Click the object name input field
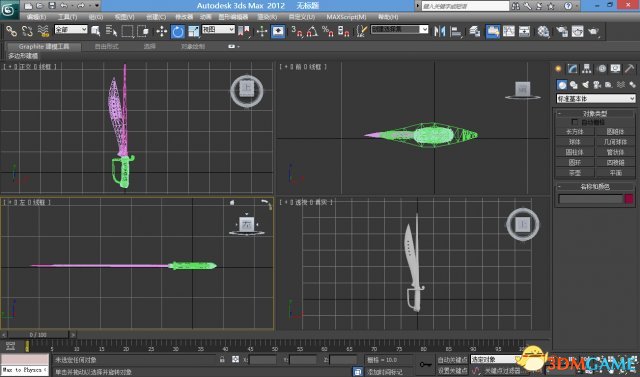This screenshot has width=640, height=377. pyautogui.click(x=591, y=199)
